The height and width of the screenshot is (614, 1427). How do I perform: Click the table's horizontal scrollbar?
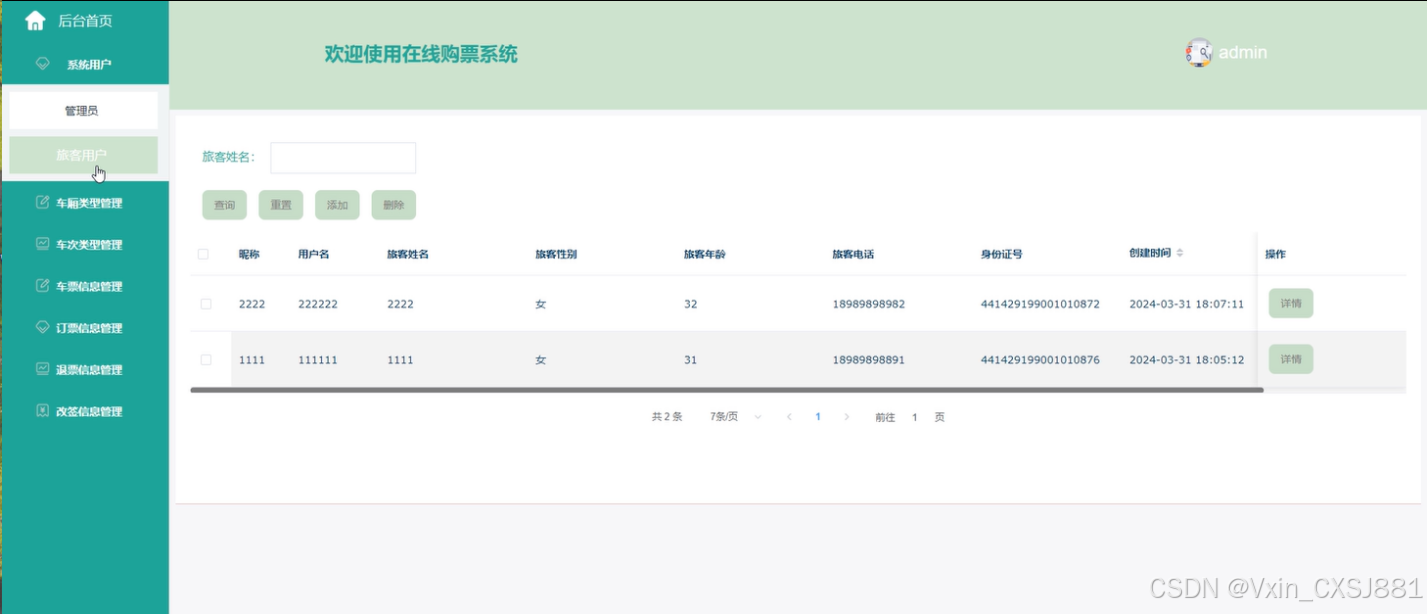pyautogui.click(x=727, y=390)
